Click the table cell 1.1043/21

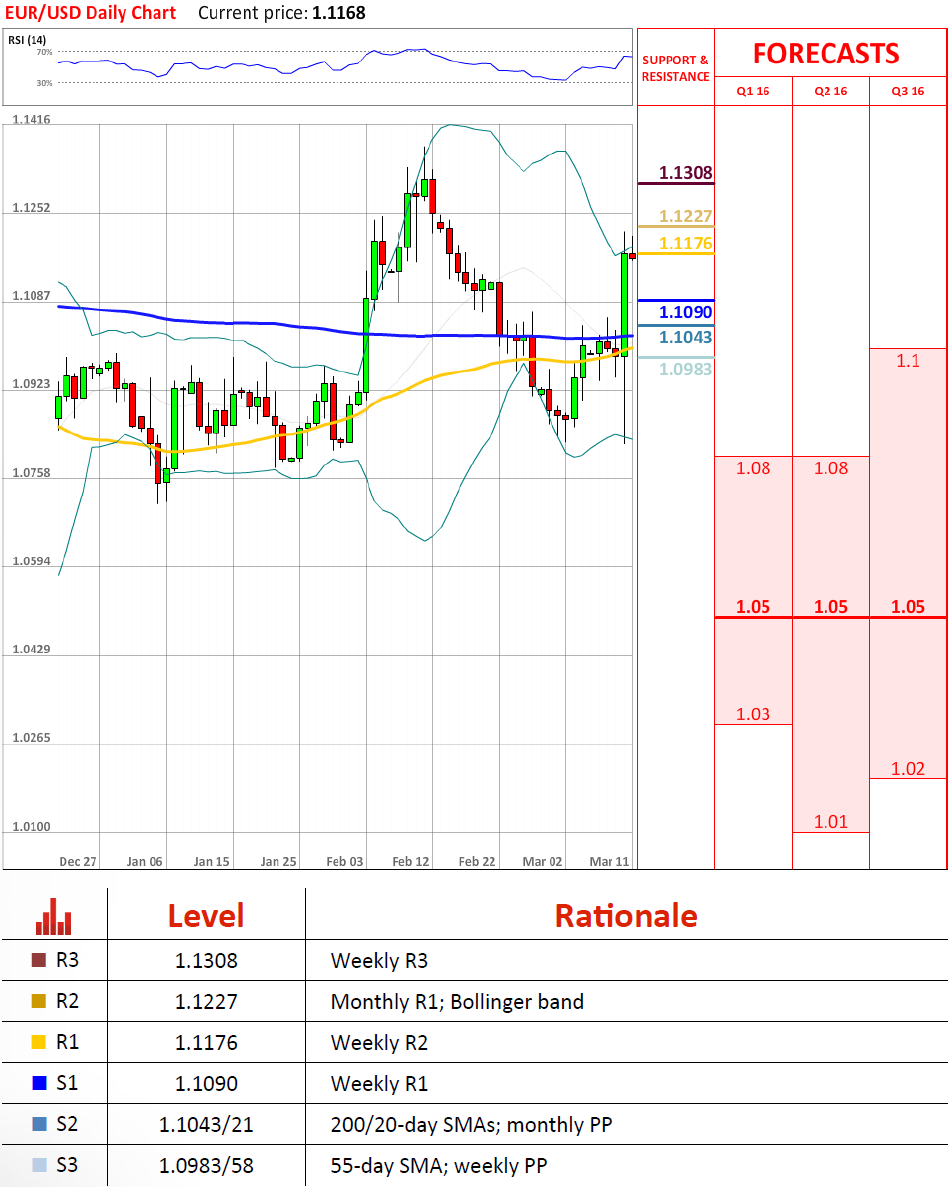coord(206,1125)
